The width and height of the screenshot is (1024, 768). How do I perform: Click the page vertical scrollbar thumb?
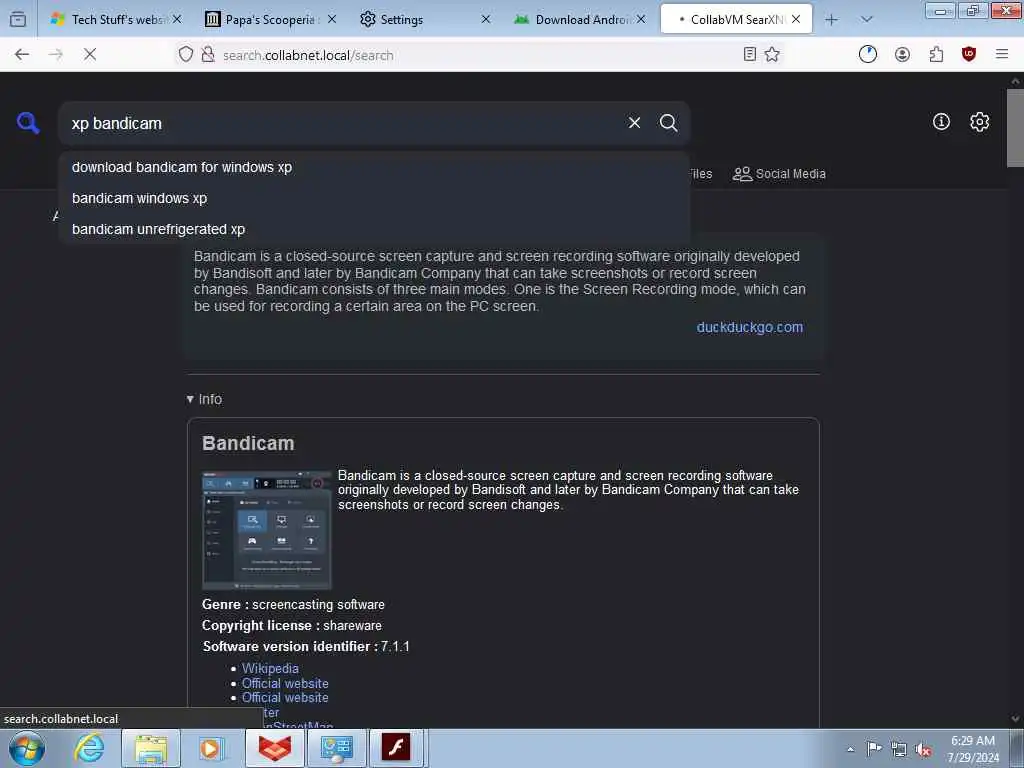pyautogui.click(x=1015, y=128)
